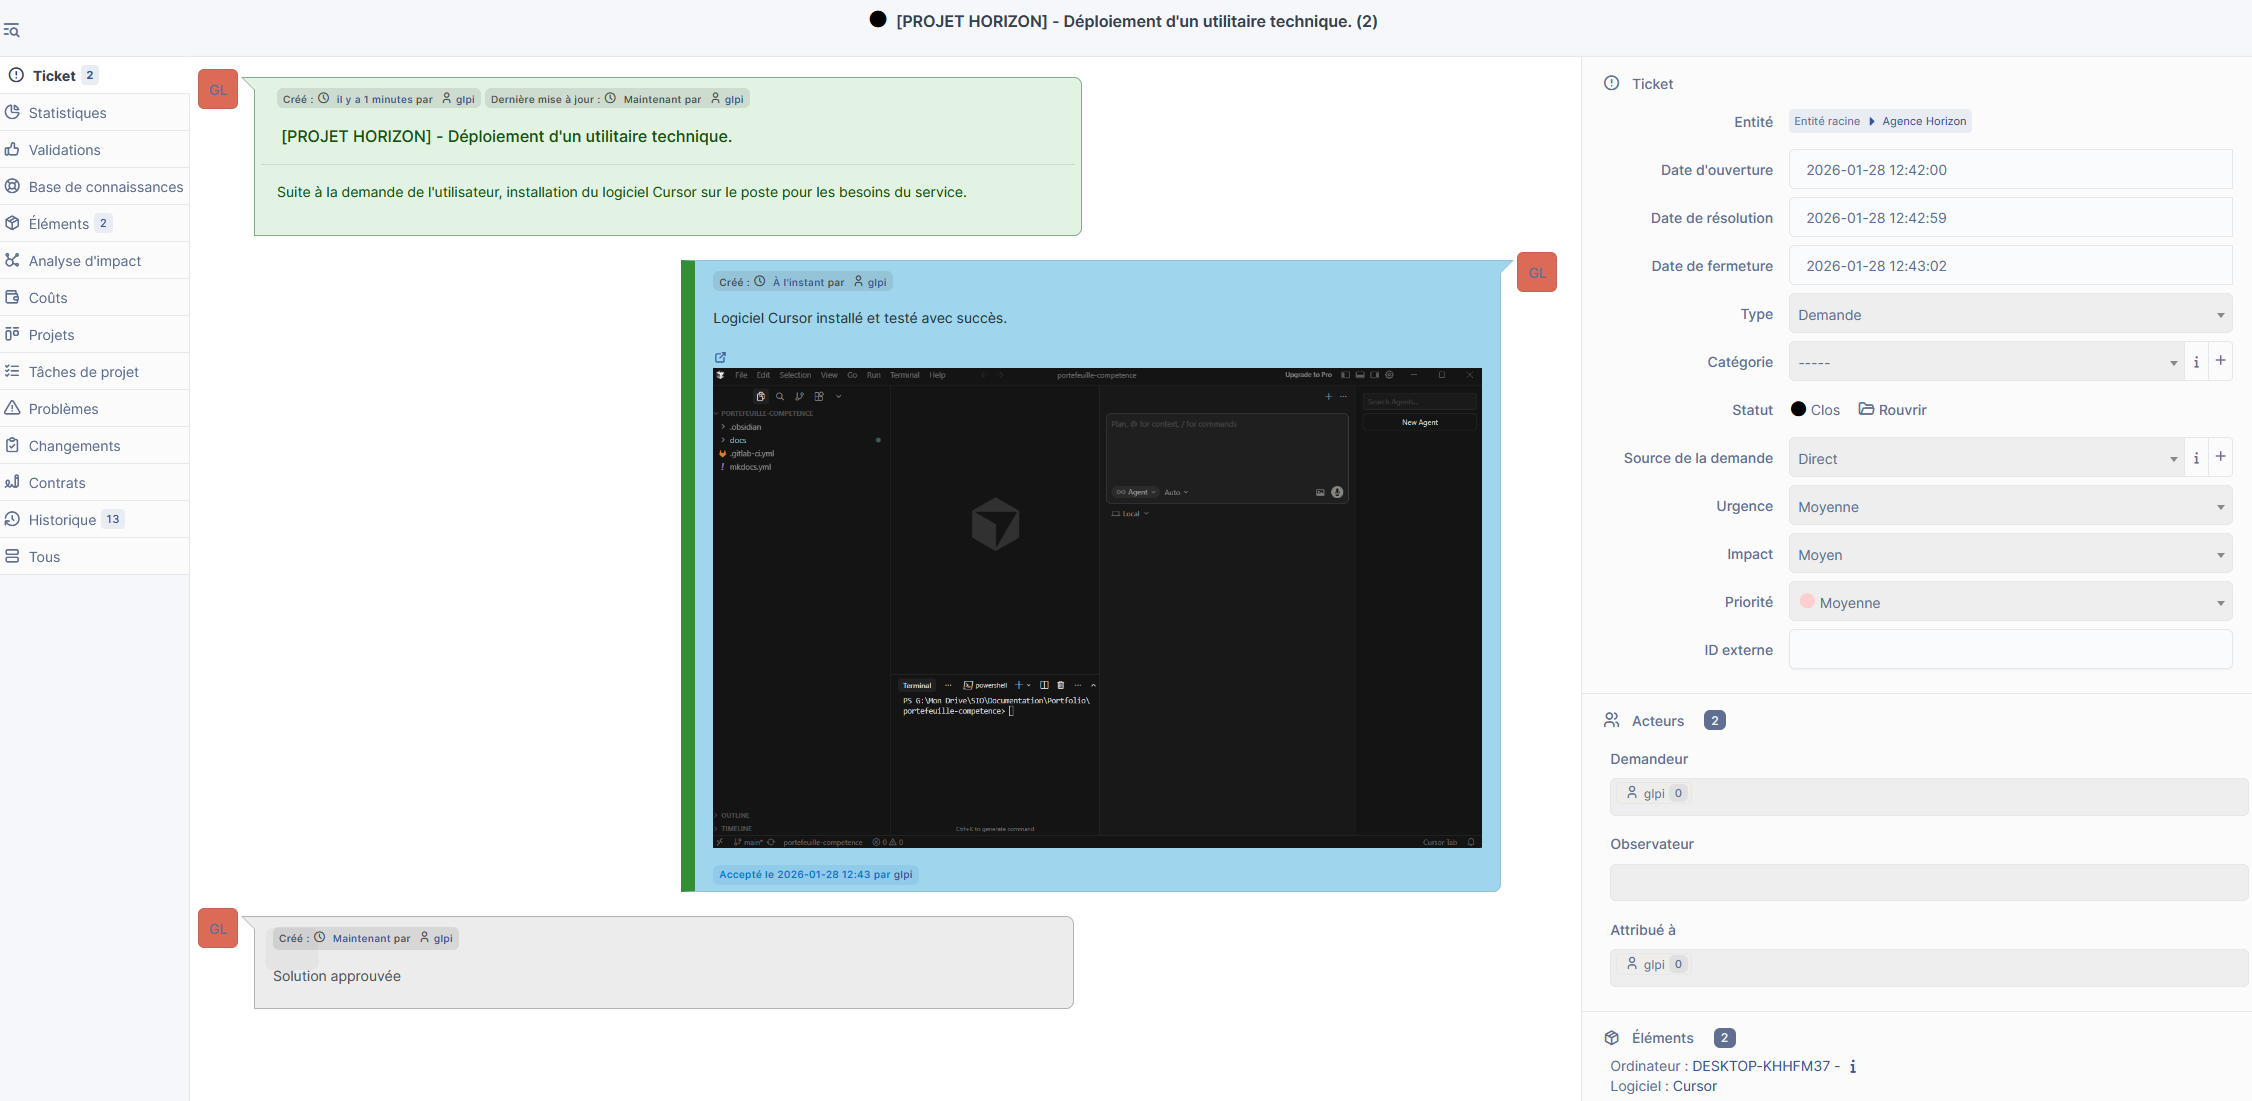Click the info icon next to Catégorie
Image resolution: width=2252 pixels, height=1101 pixels.
tap(2196, 362)
